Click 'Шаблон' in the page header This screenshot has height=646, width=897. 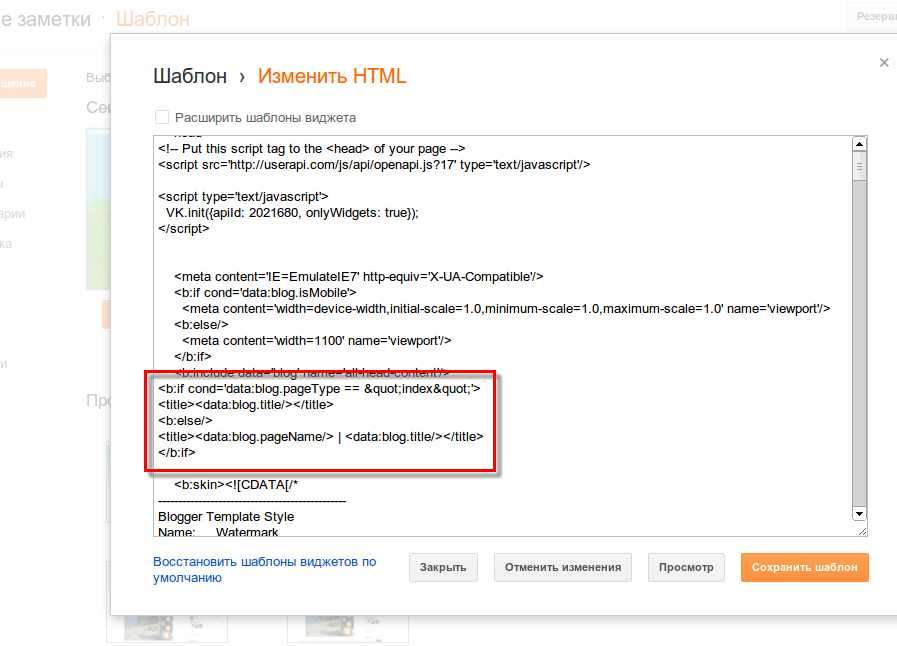click(153, 19)
